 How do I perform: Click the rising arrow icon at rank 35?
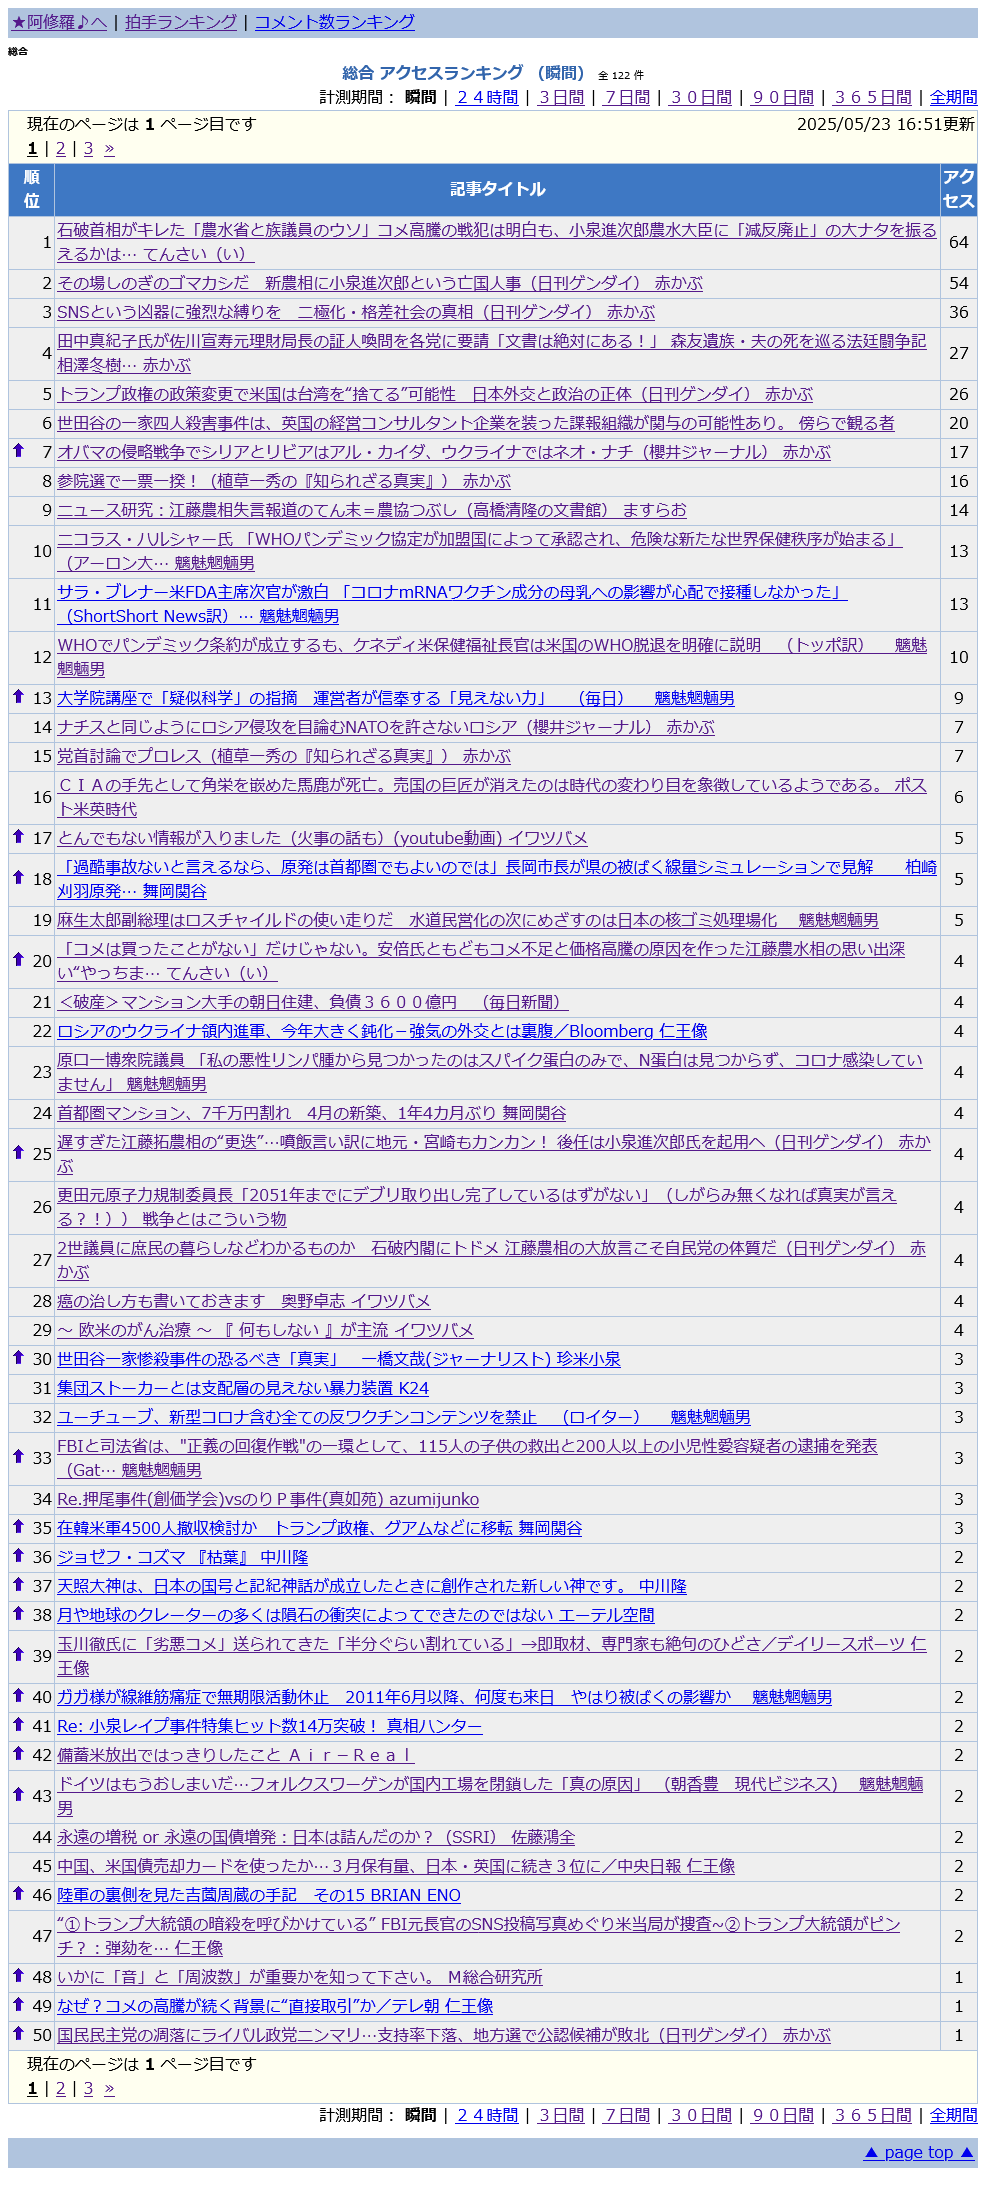pos(18,1527)
